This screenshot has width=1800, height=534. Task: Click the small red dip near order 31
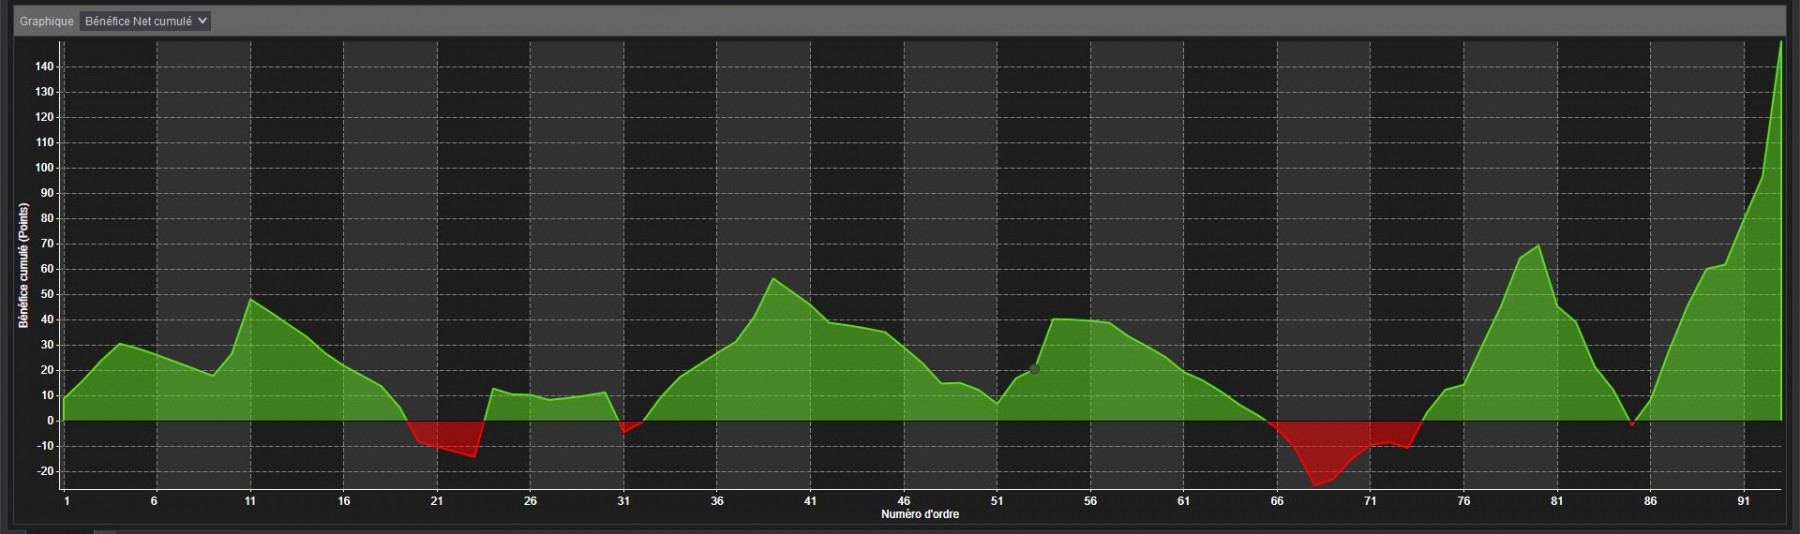[626, 427]
